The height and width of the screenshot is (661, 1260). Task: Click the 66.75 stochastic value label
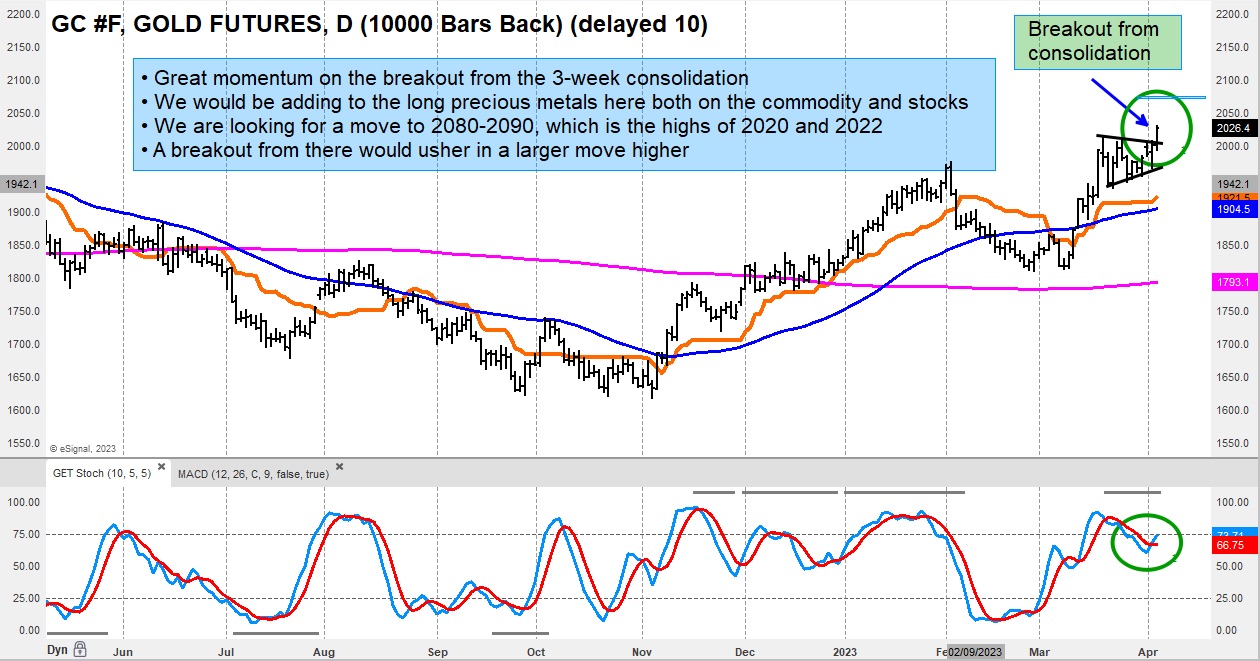(x=1230, y=546)
